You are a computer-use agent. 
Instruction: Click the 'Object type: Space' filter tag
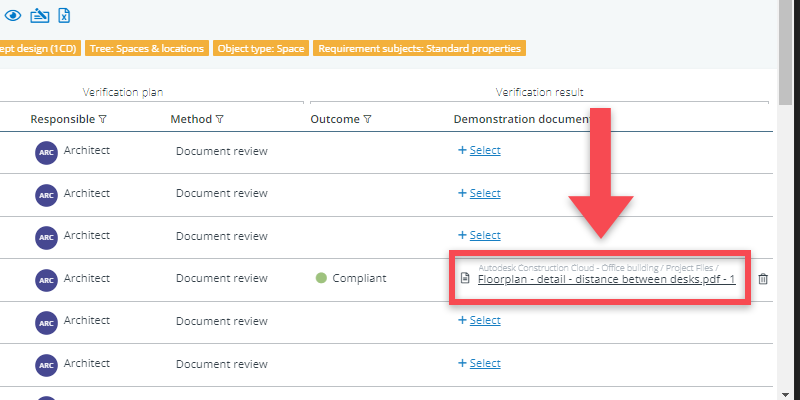point(261,48)
